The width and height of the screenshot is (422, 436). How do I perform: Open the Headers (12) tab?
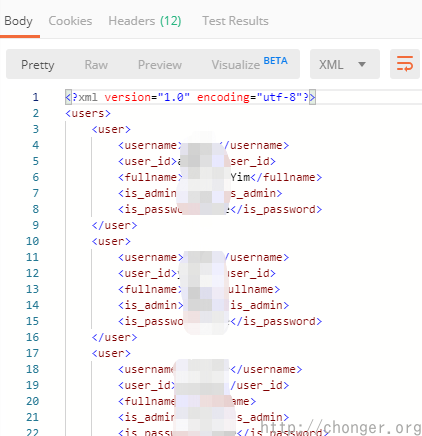[x=145, y=21]
